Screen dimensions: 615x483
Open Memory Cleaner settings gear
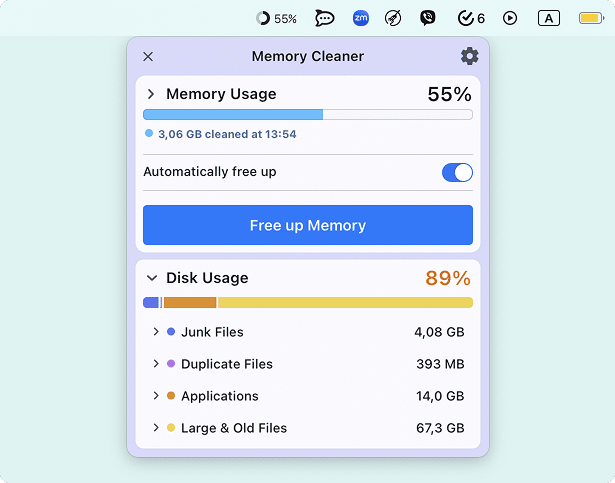pyautogui.click(x=469, y=57)
